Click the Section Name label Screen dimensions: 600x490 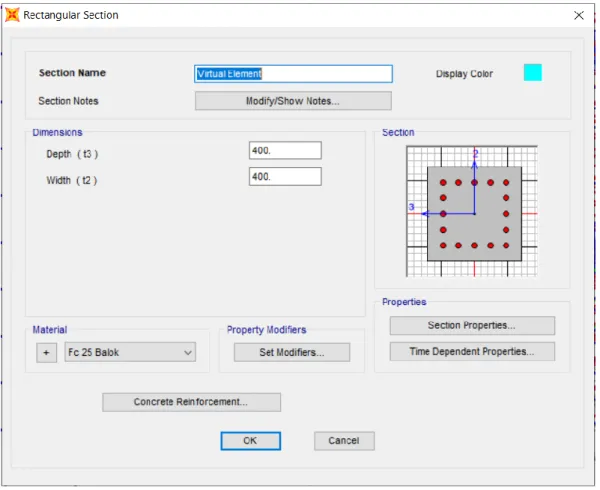tap(72, 73)
